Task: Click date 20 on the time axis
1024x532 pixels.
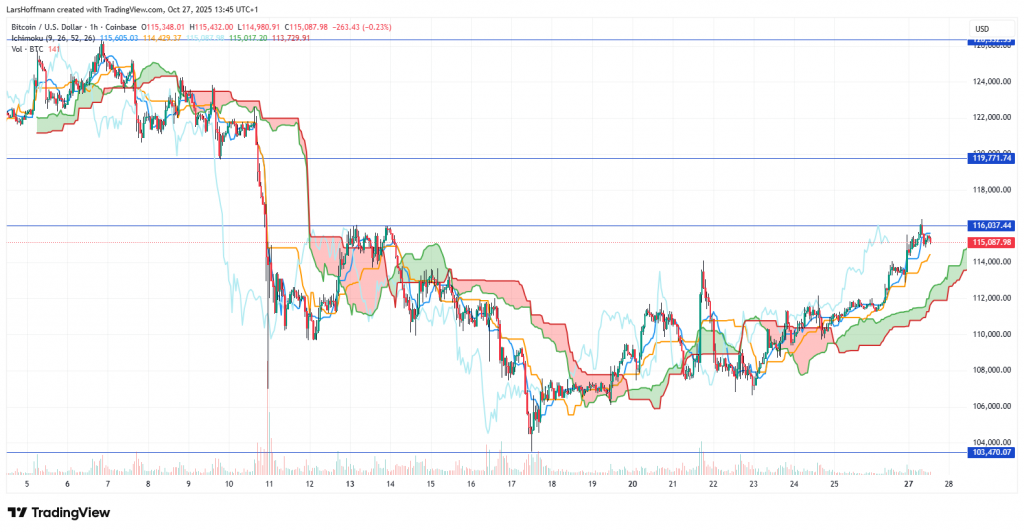Action: pyautogui.click(x=632, y=482)
